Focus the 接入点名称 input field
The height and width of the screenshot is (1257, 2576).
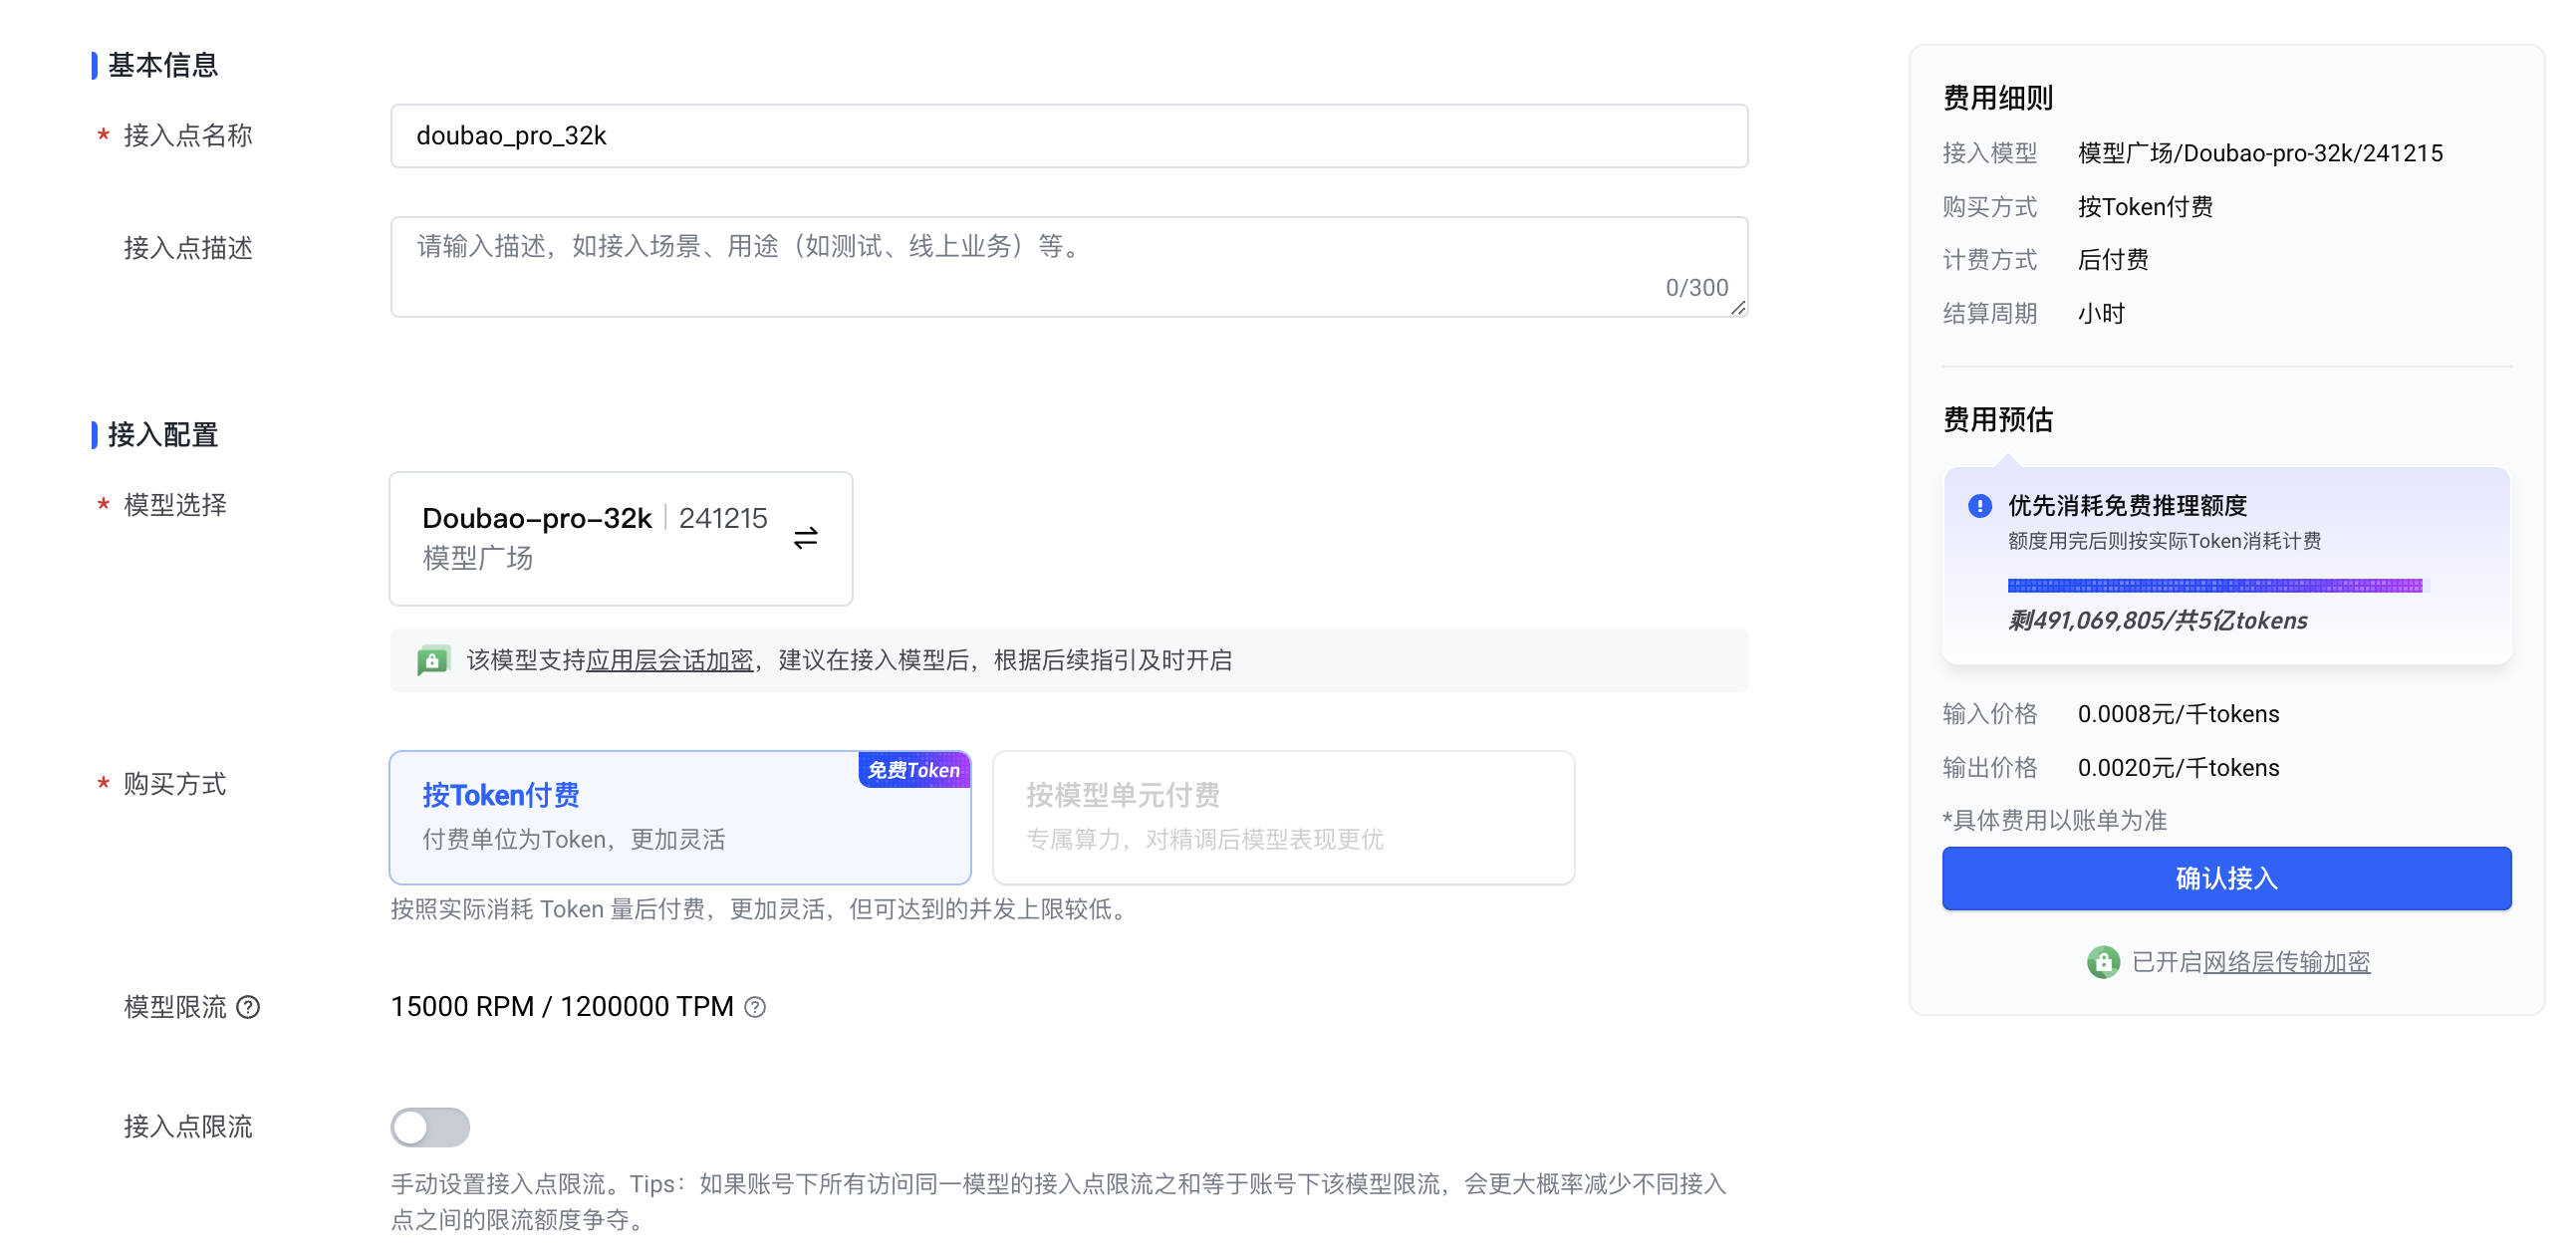(1068, 136)
